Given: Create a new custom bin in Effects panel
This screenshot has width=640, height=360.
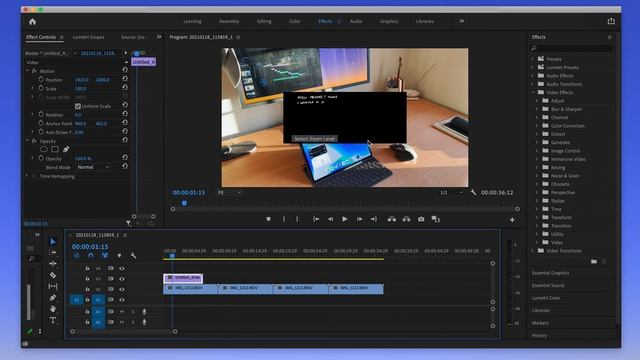Looking at the screenshot, I should coord(593,261).
